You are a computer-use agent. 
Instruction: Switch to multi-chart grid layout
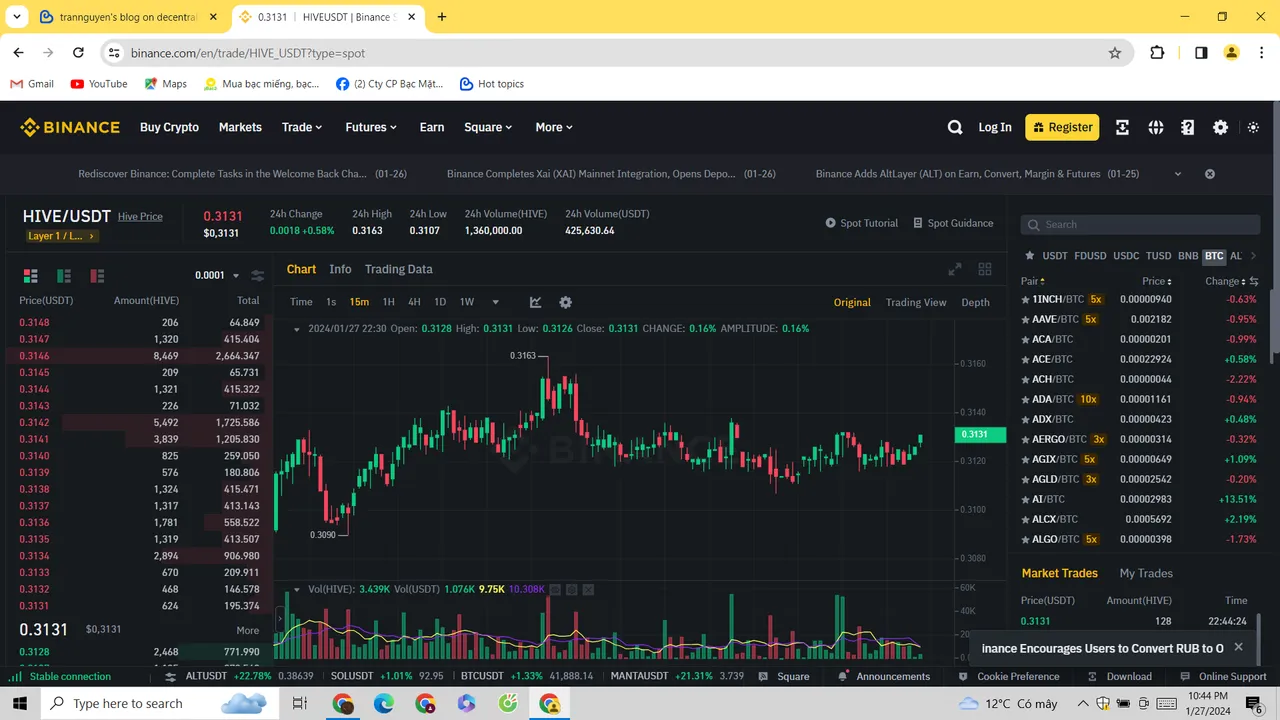pos(985,269)
